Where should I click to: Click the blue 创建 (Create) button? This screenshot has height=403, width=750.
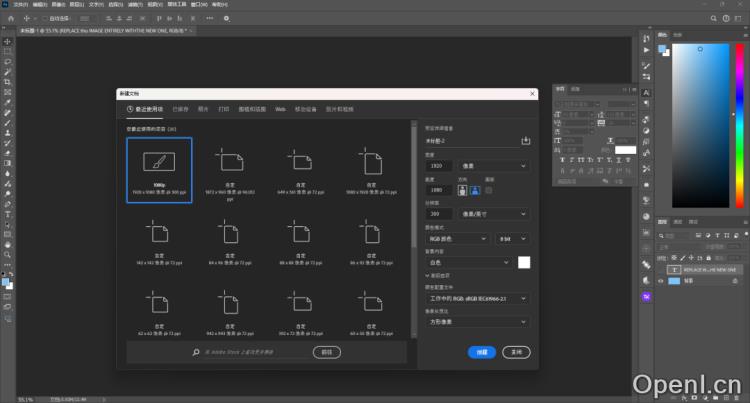(x=482, y=352)
